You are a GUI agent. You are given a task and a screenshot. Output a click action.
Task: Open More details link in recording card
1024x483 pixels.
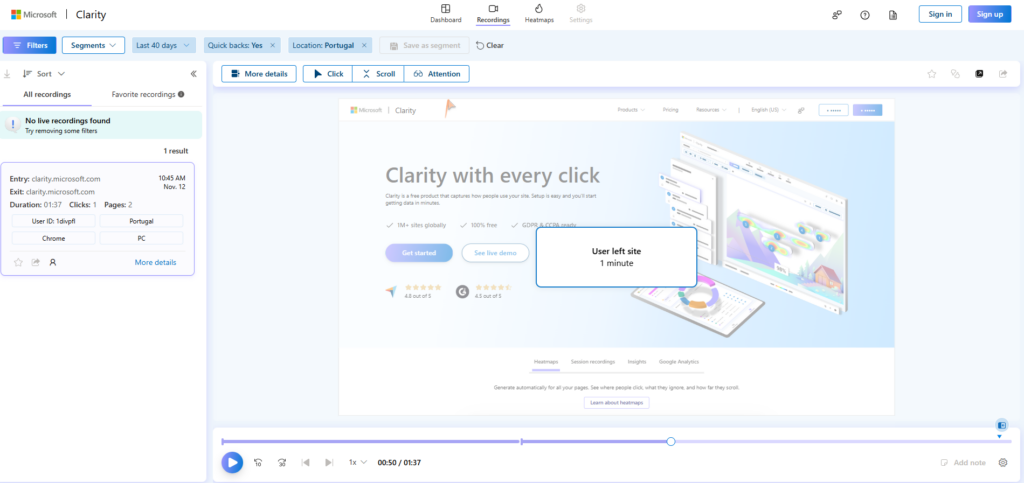pos(155,262)
